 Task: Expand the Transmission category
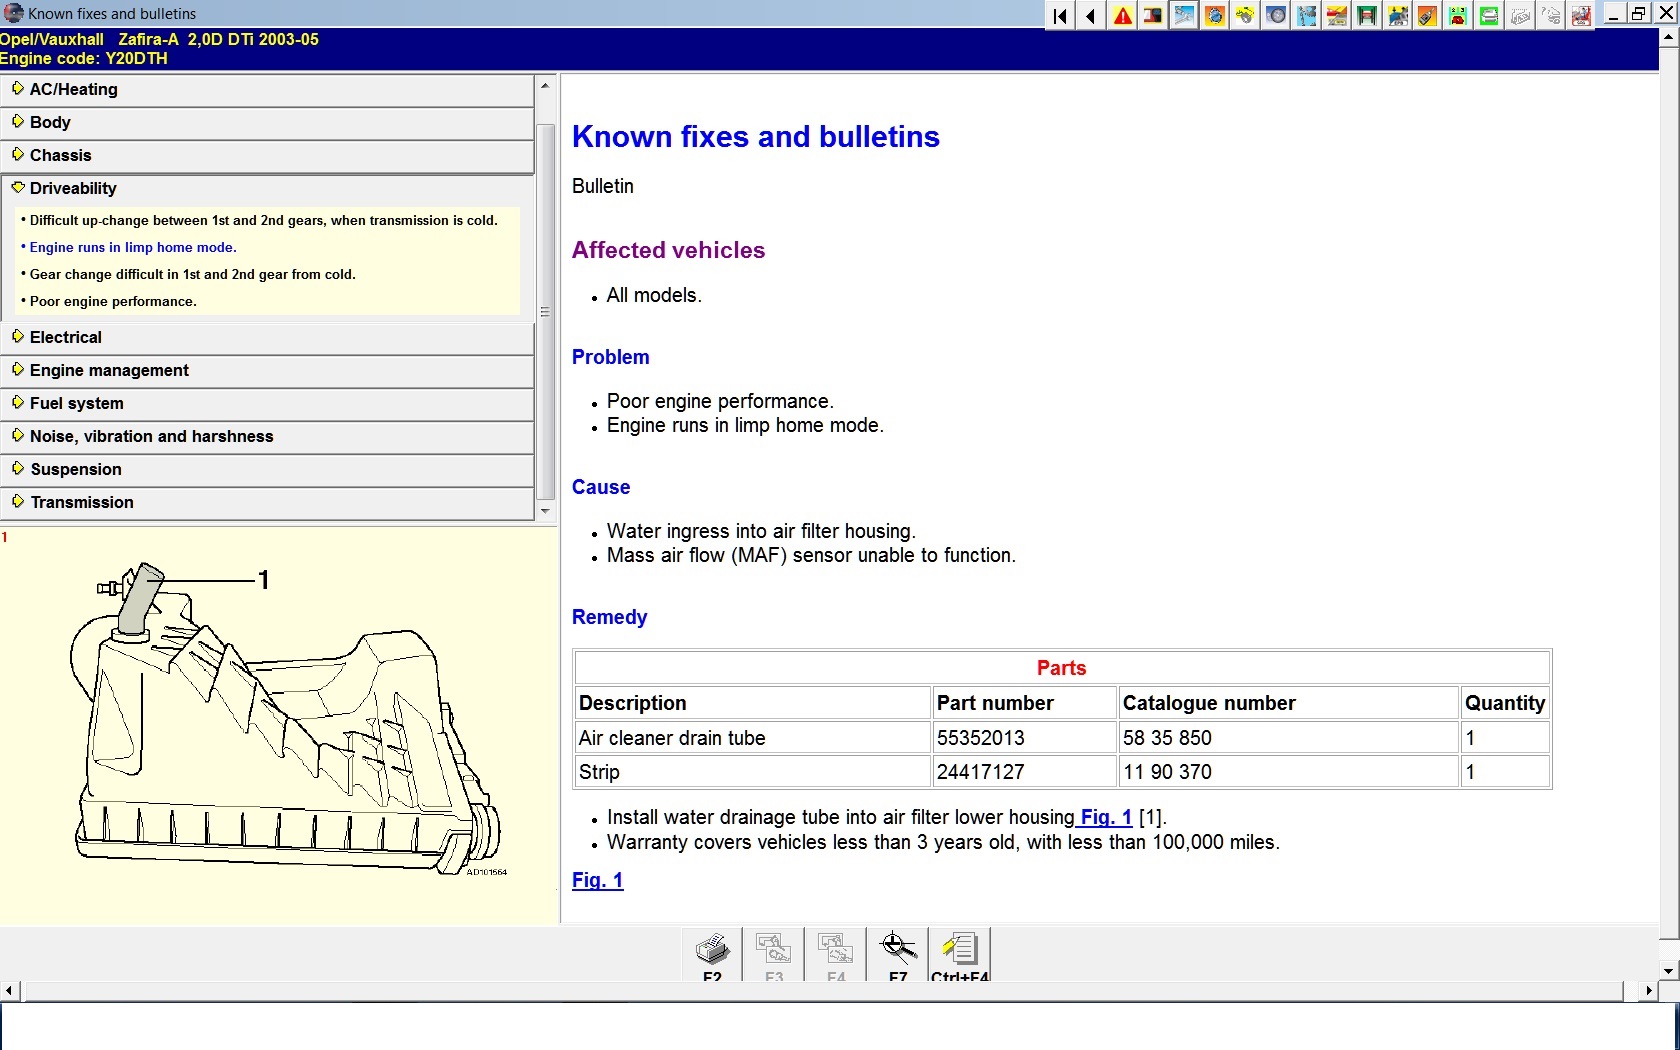82,502
